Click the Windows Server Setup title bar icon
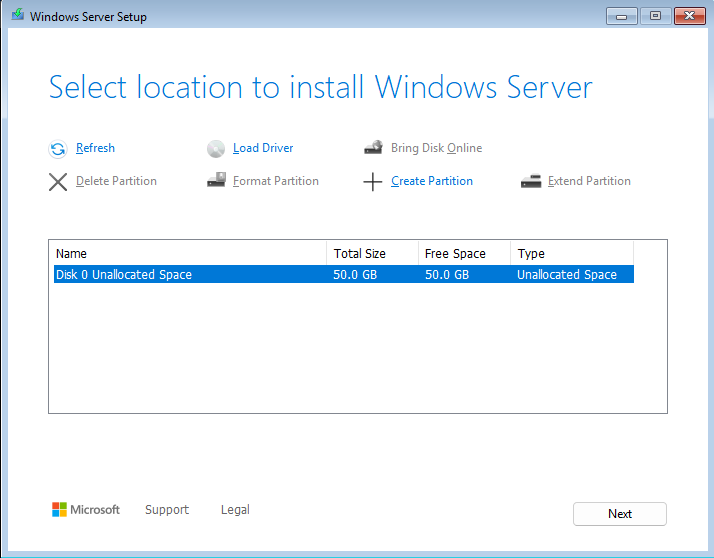 click(16, 17)
